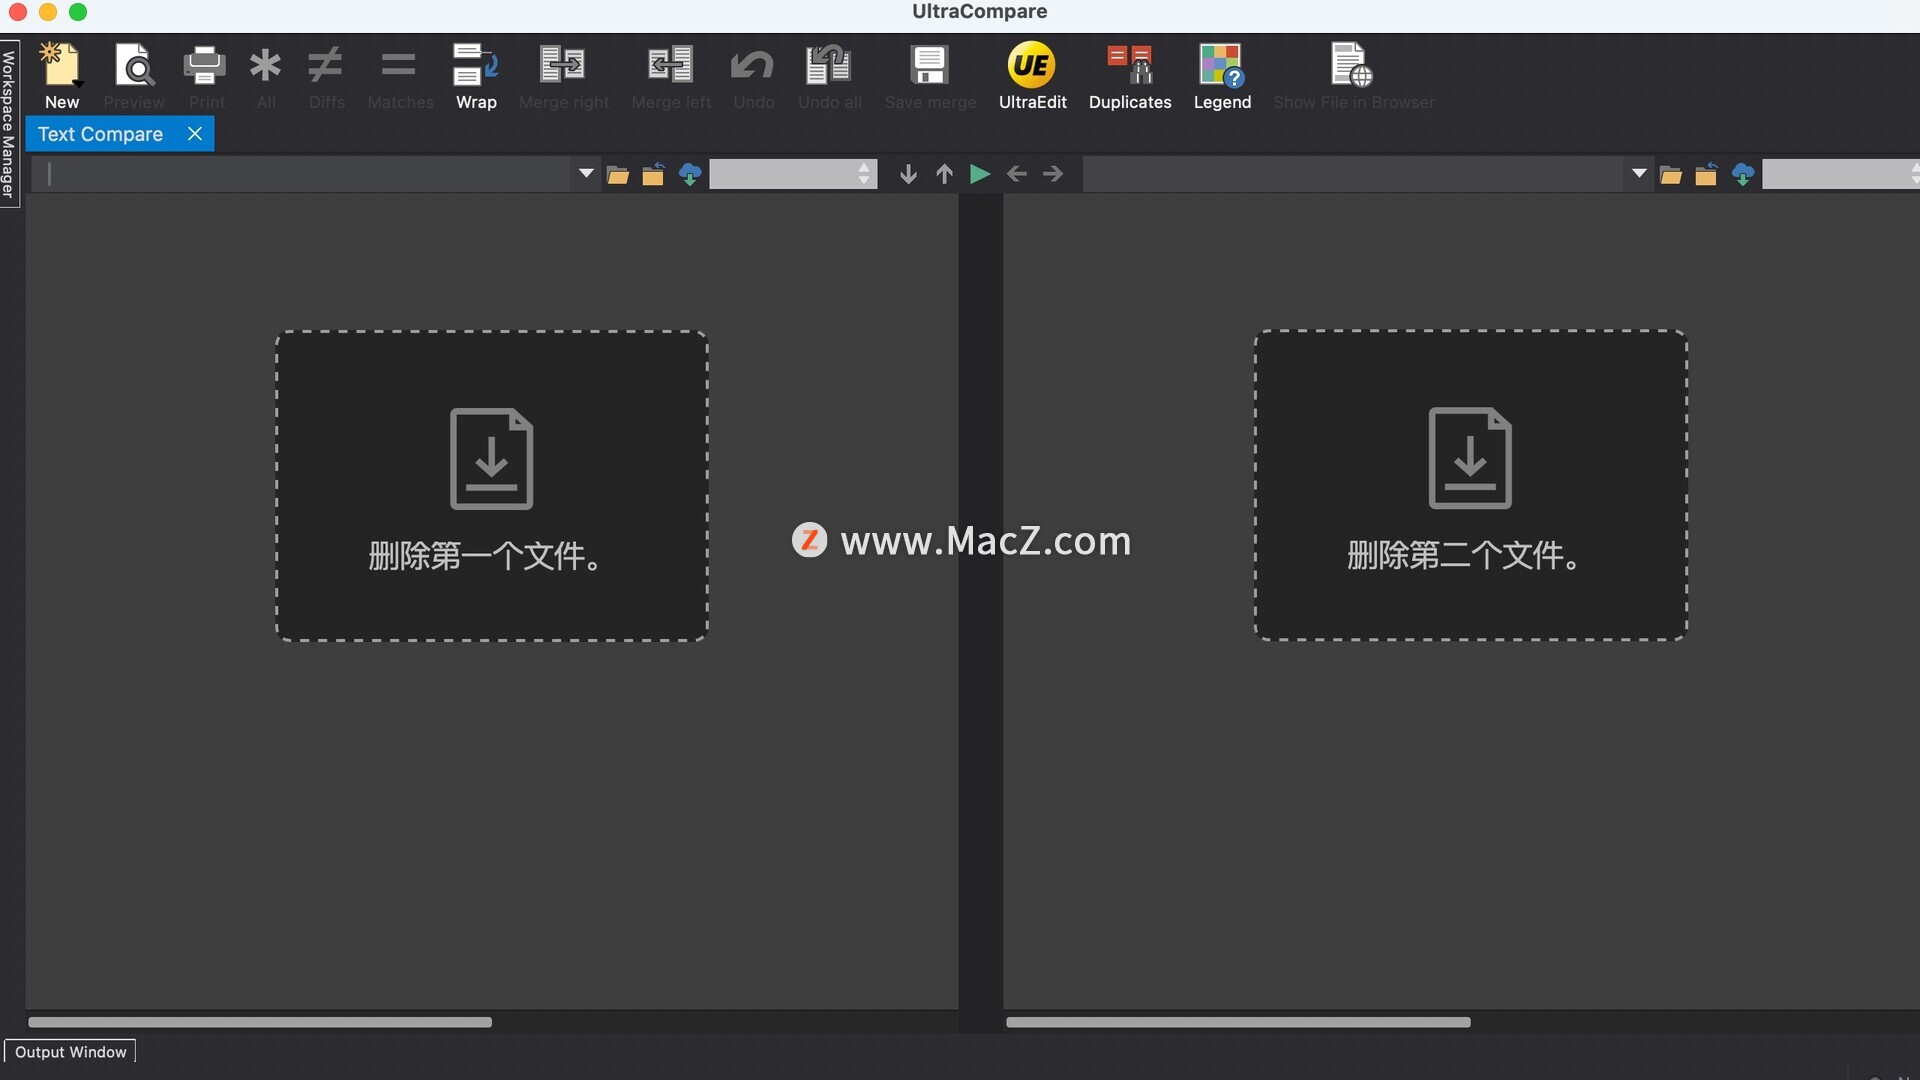Click the Save merge icon
This screenshot has height=1080, width=1920.
pos(929,66)
